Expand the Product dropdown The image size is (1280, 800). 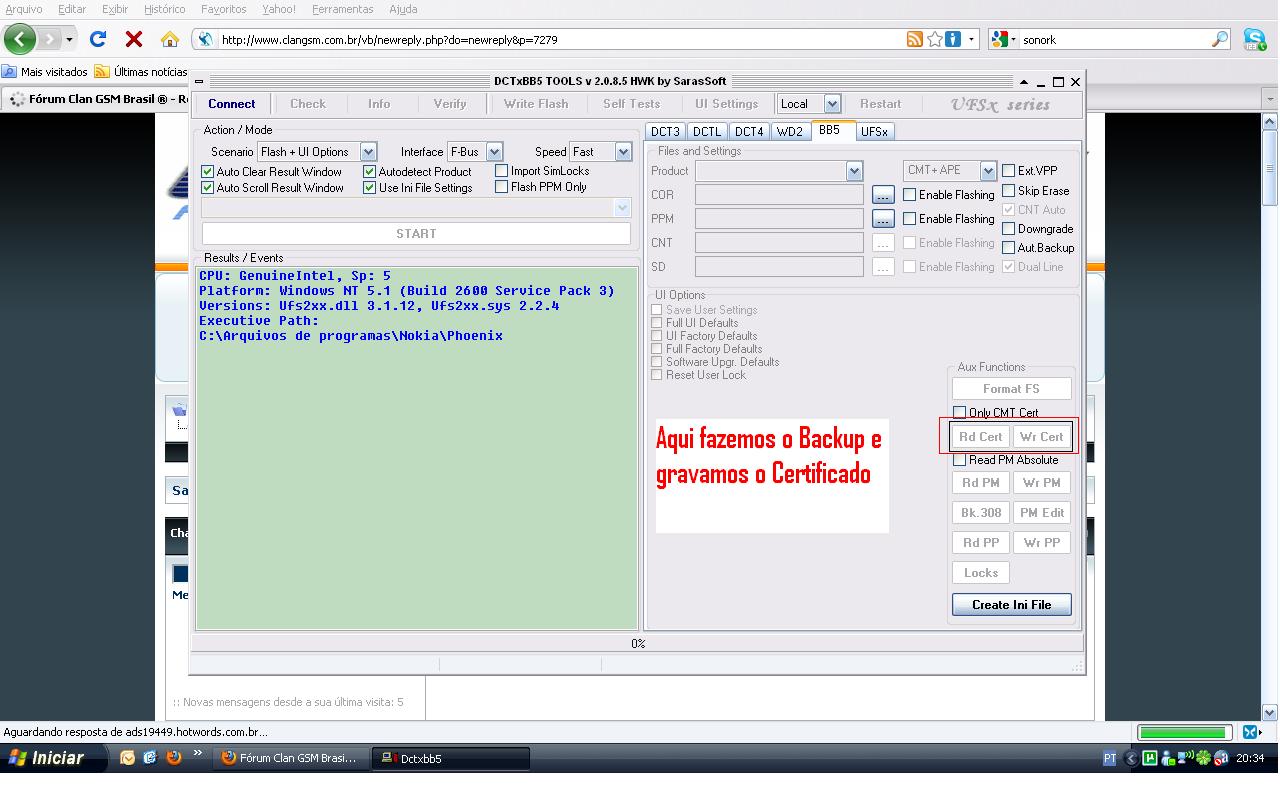[x=854, y=171]
